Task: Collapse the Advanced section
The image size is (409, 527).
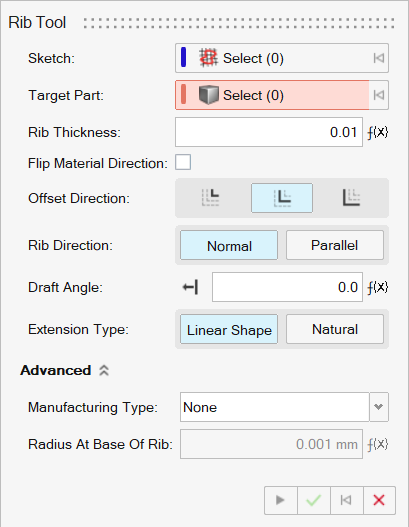Action: point(104,370)
